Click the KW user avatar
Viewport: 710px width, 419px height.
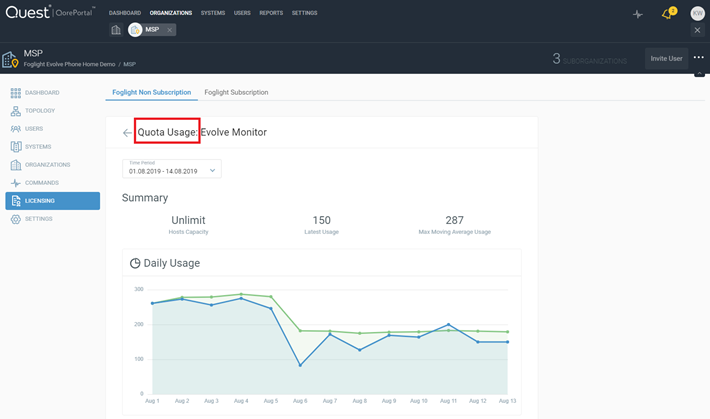point(697,13)
